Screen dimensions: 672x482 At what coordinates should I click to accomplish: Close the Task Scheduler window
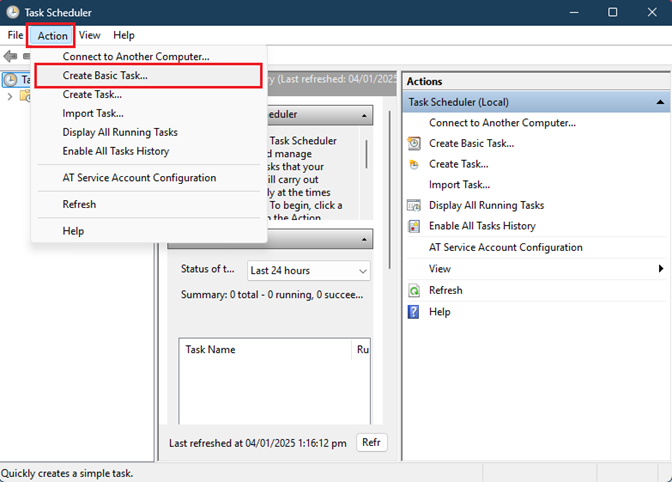[652, 12]
